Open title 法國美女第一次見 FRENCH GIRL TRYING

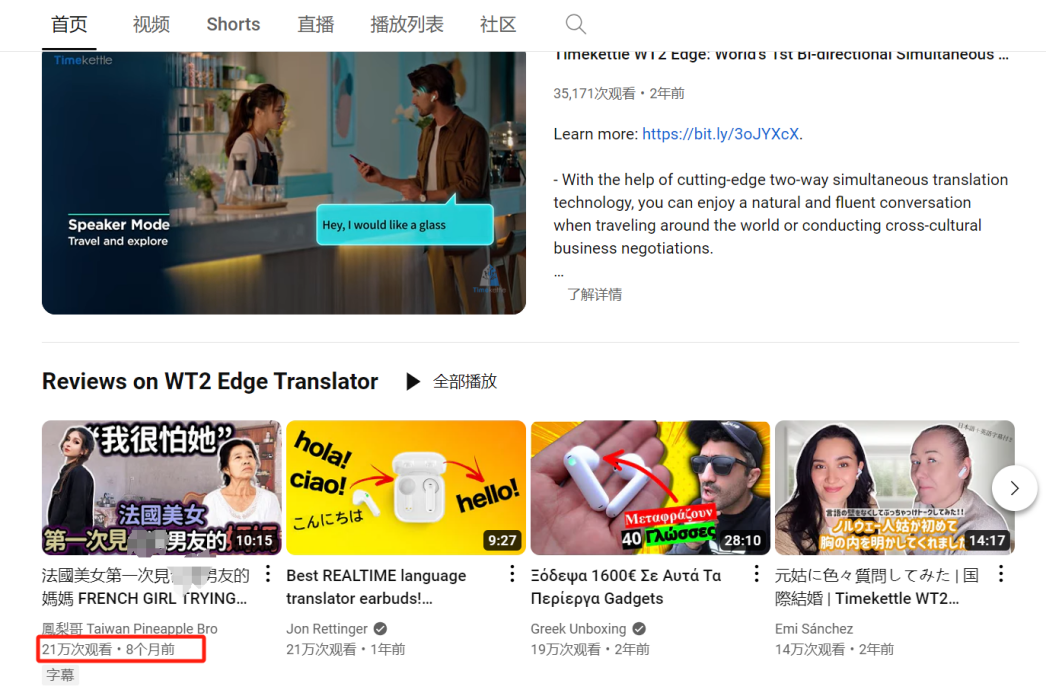click(x=145, y=587)
